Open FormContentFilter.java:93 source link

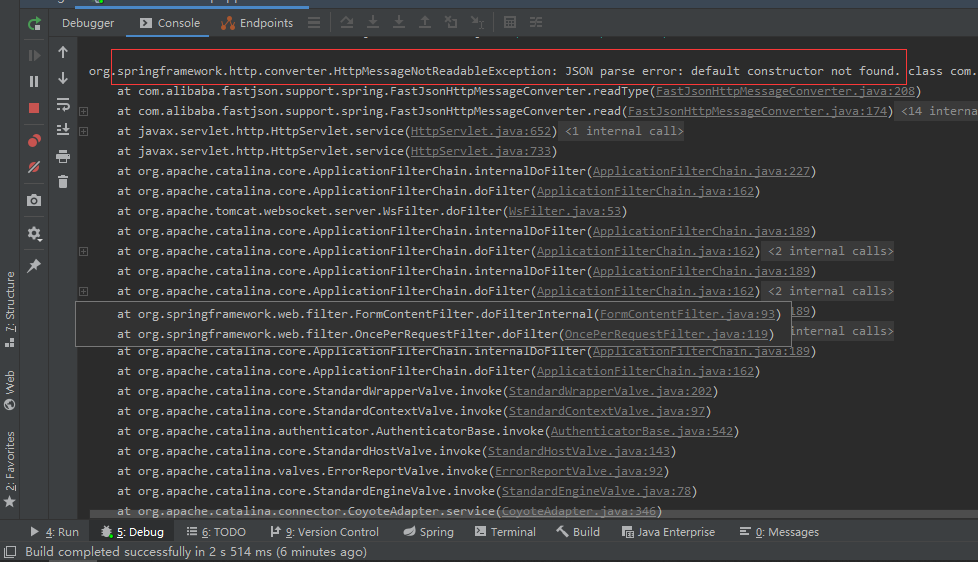click(687, 314)
